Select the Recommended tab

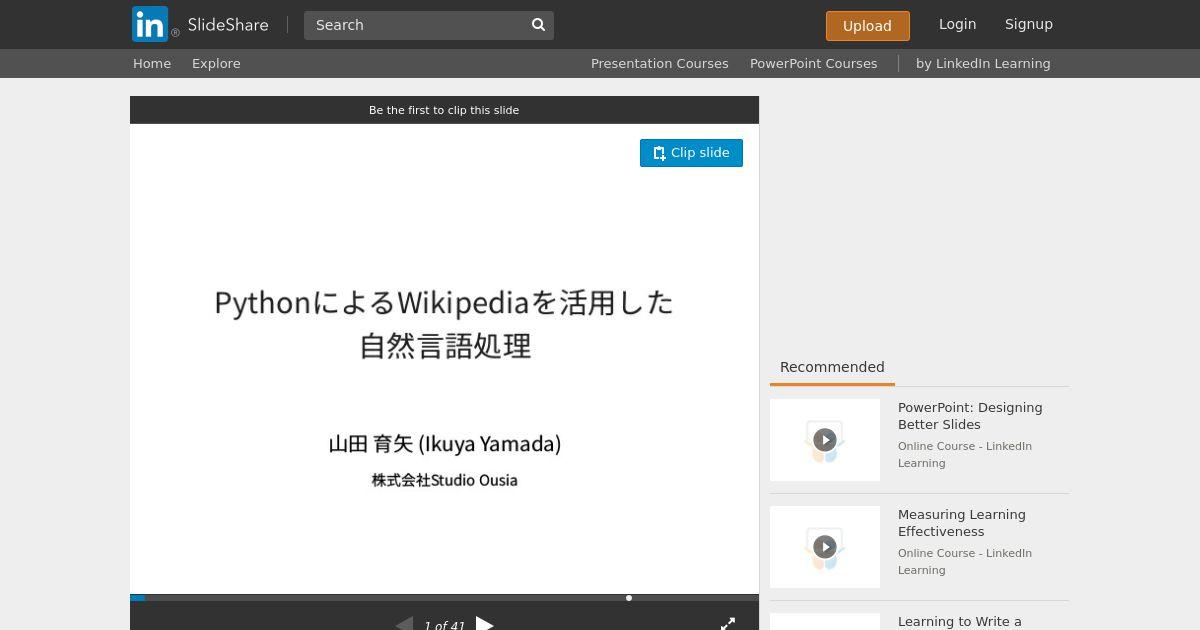pyautogui.click(x=832, y=367)
